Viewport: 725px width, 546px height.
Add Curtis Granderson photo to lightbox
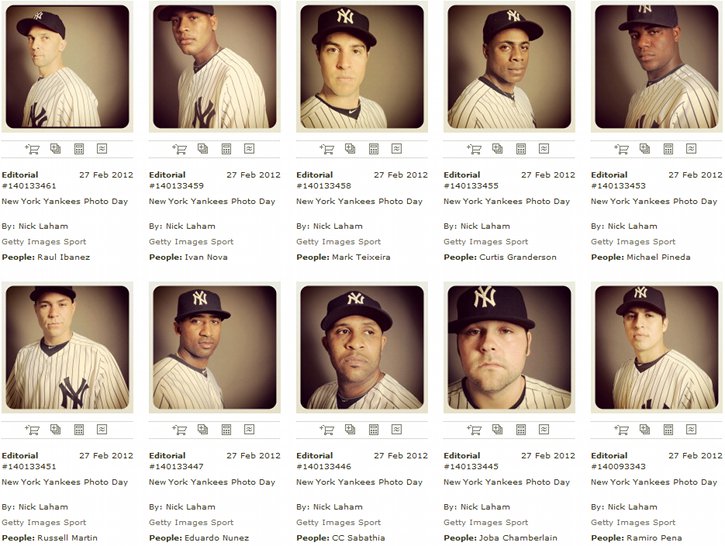pos(497,148)
